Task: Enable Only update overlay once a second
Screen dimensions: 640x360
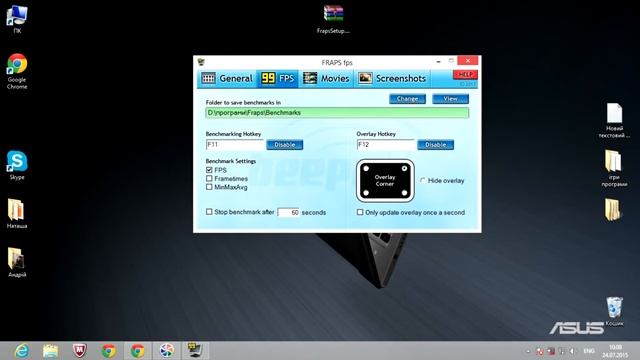Action: click(360, 212)
